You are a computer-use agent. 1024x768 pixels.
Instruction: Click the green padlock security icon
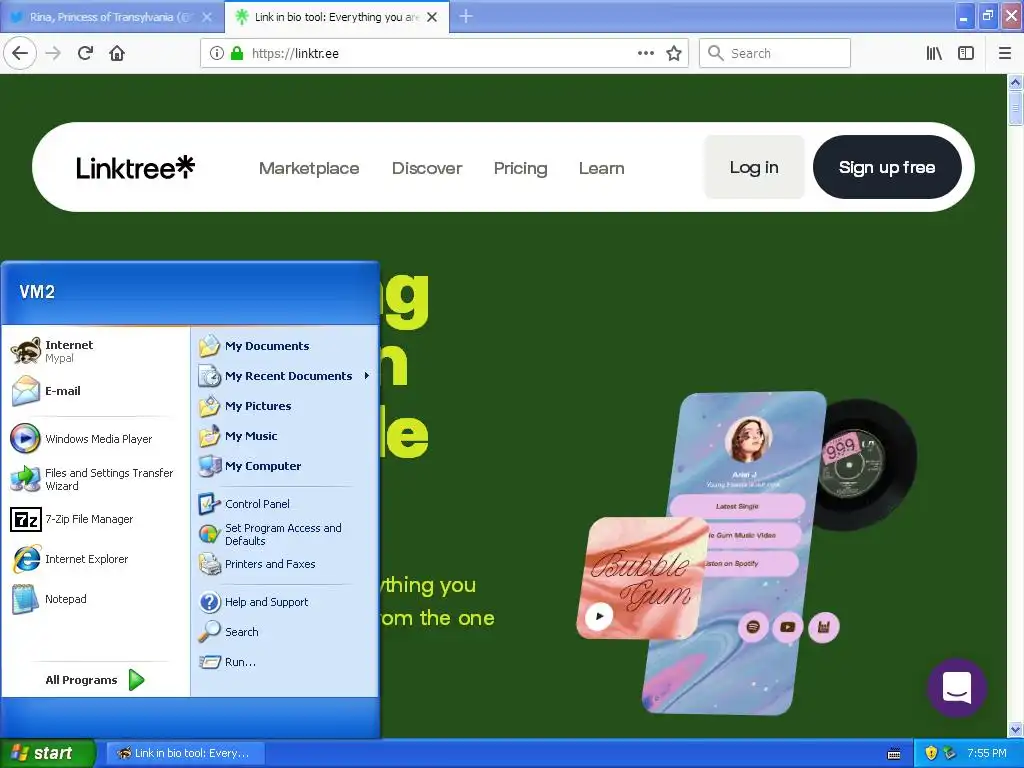[x=237, y=53]
